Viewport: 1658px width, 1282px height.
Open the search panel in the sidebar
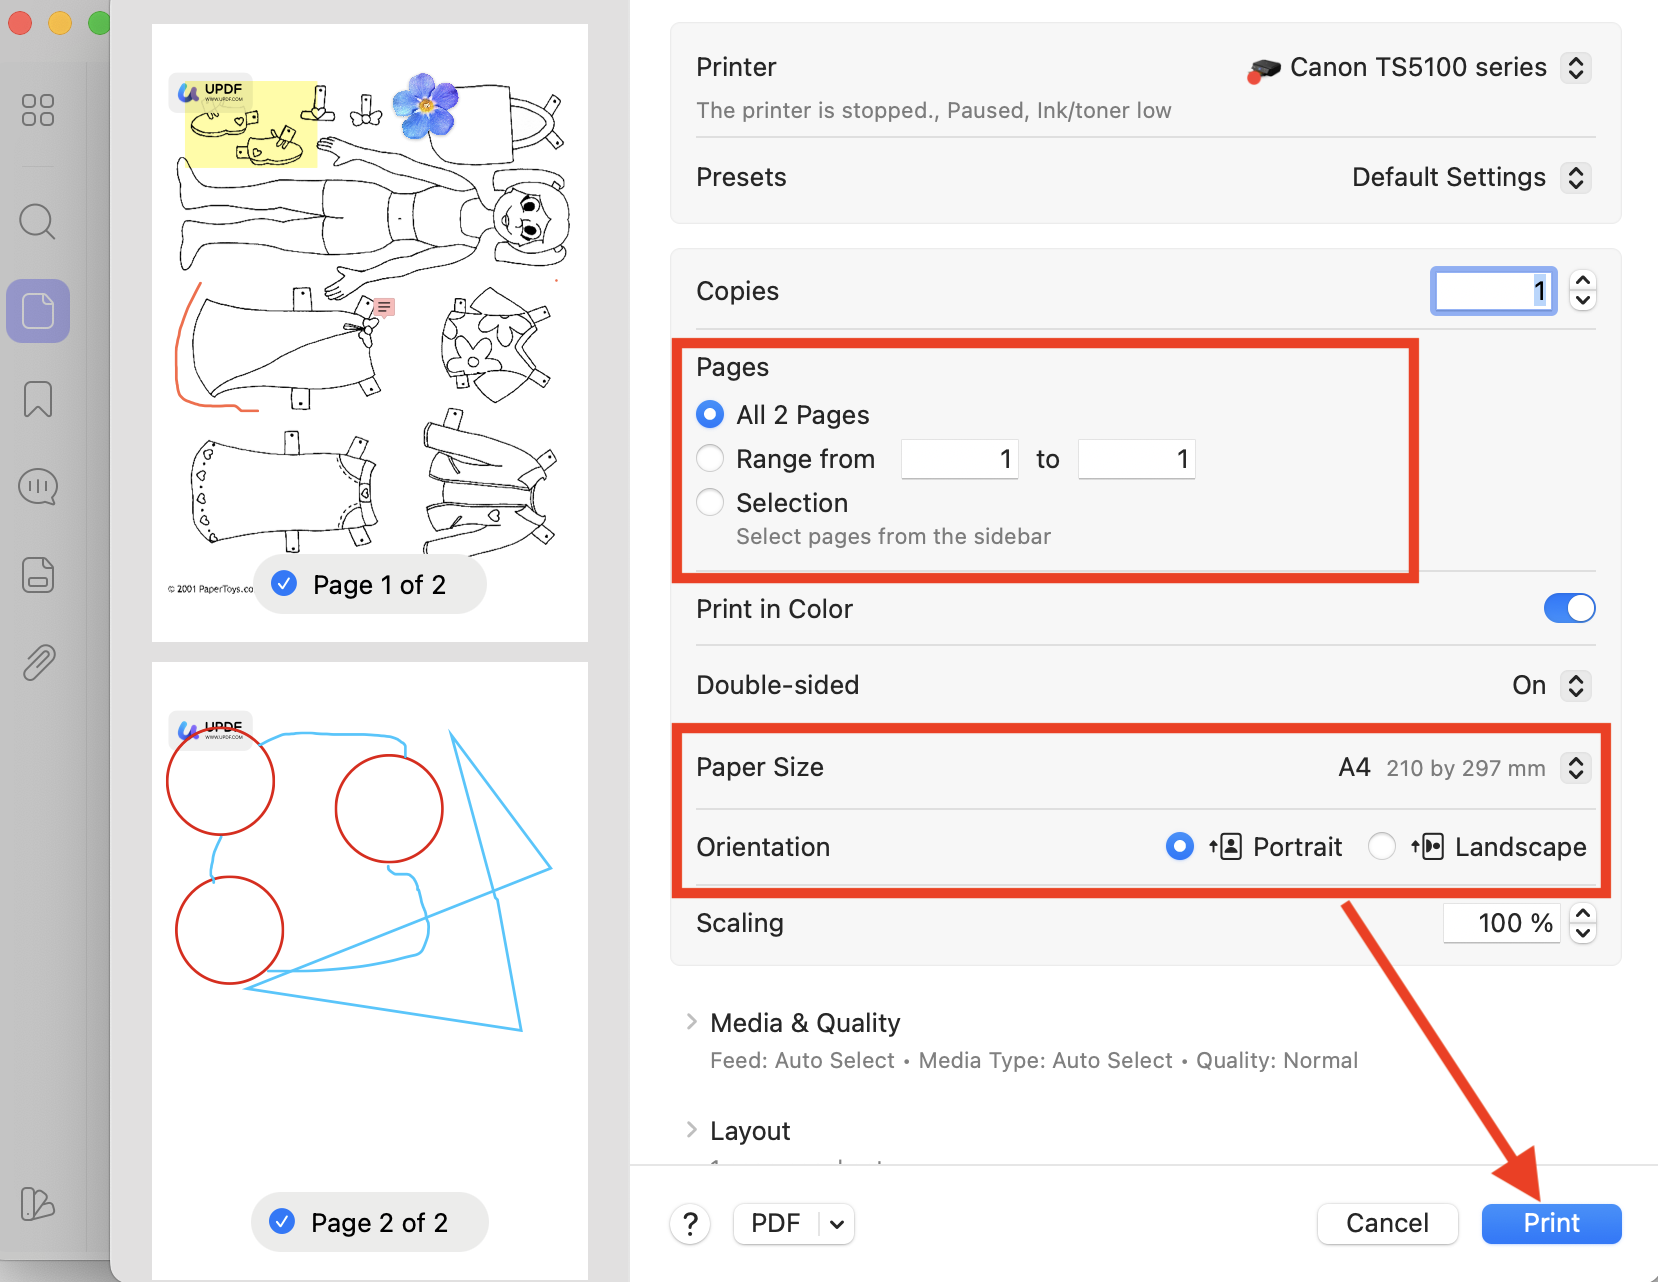(x=37, y=221)
